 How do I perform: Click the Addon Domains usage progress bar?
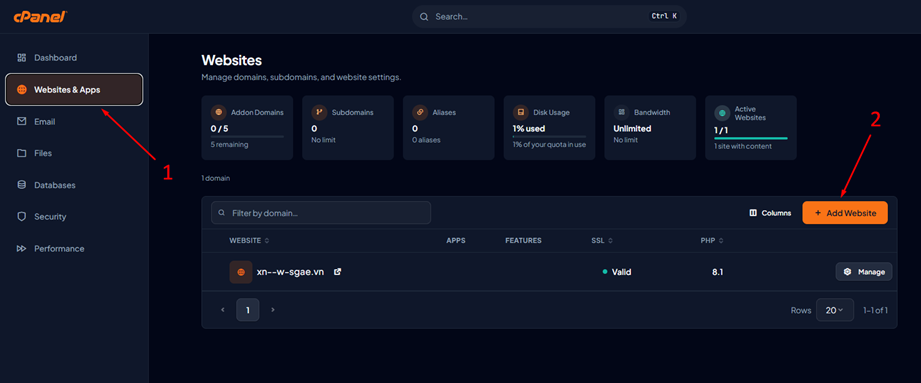[247, 137]
